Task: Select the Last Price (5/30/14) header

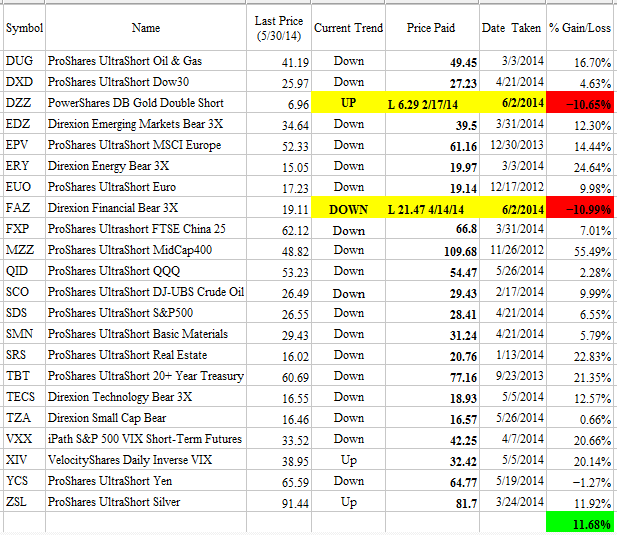Action: pyautogui.click(x=279, y=28)
